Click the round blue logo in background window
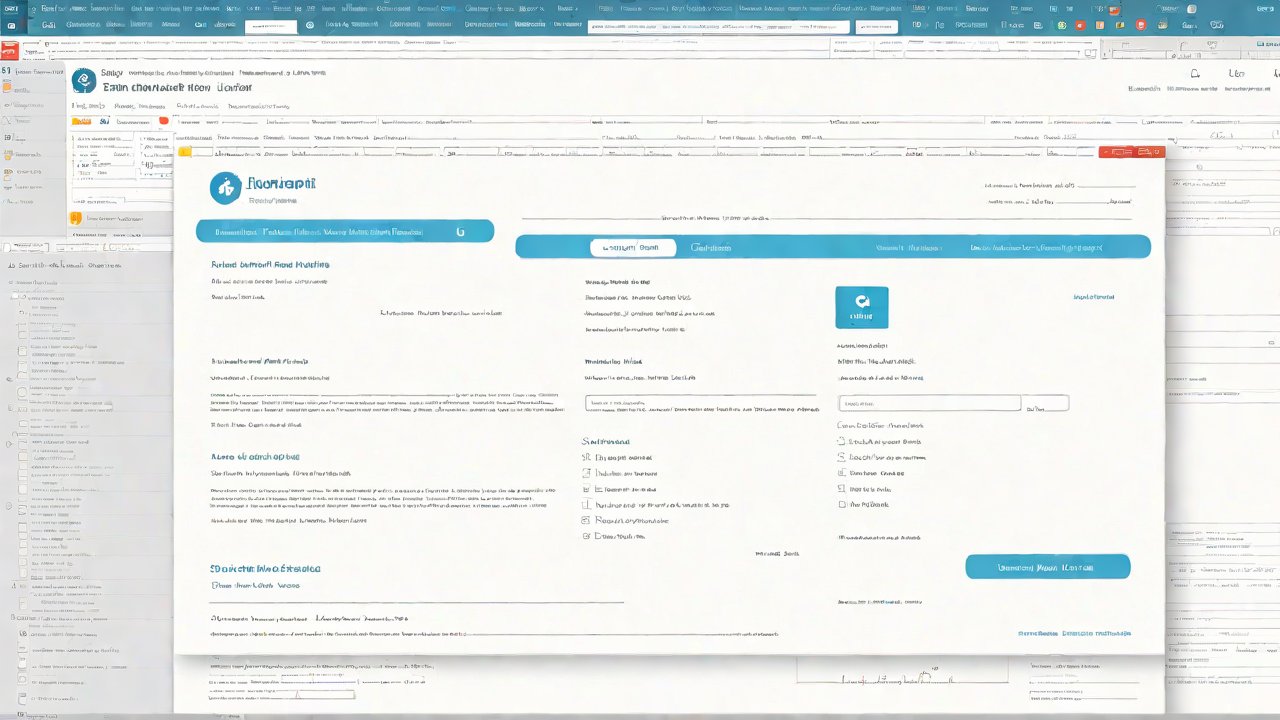Viewport: 1280px width, 720px height. click(x=85, y=81)
